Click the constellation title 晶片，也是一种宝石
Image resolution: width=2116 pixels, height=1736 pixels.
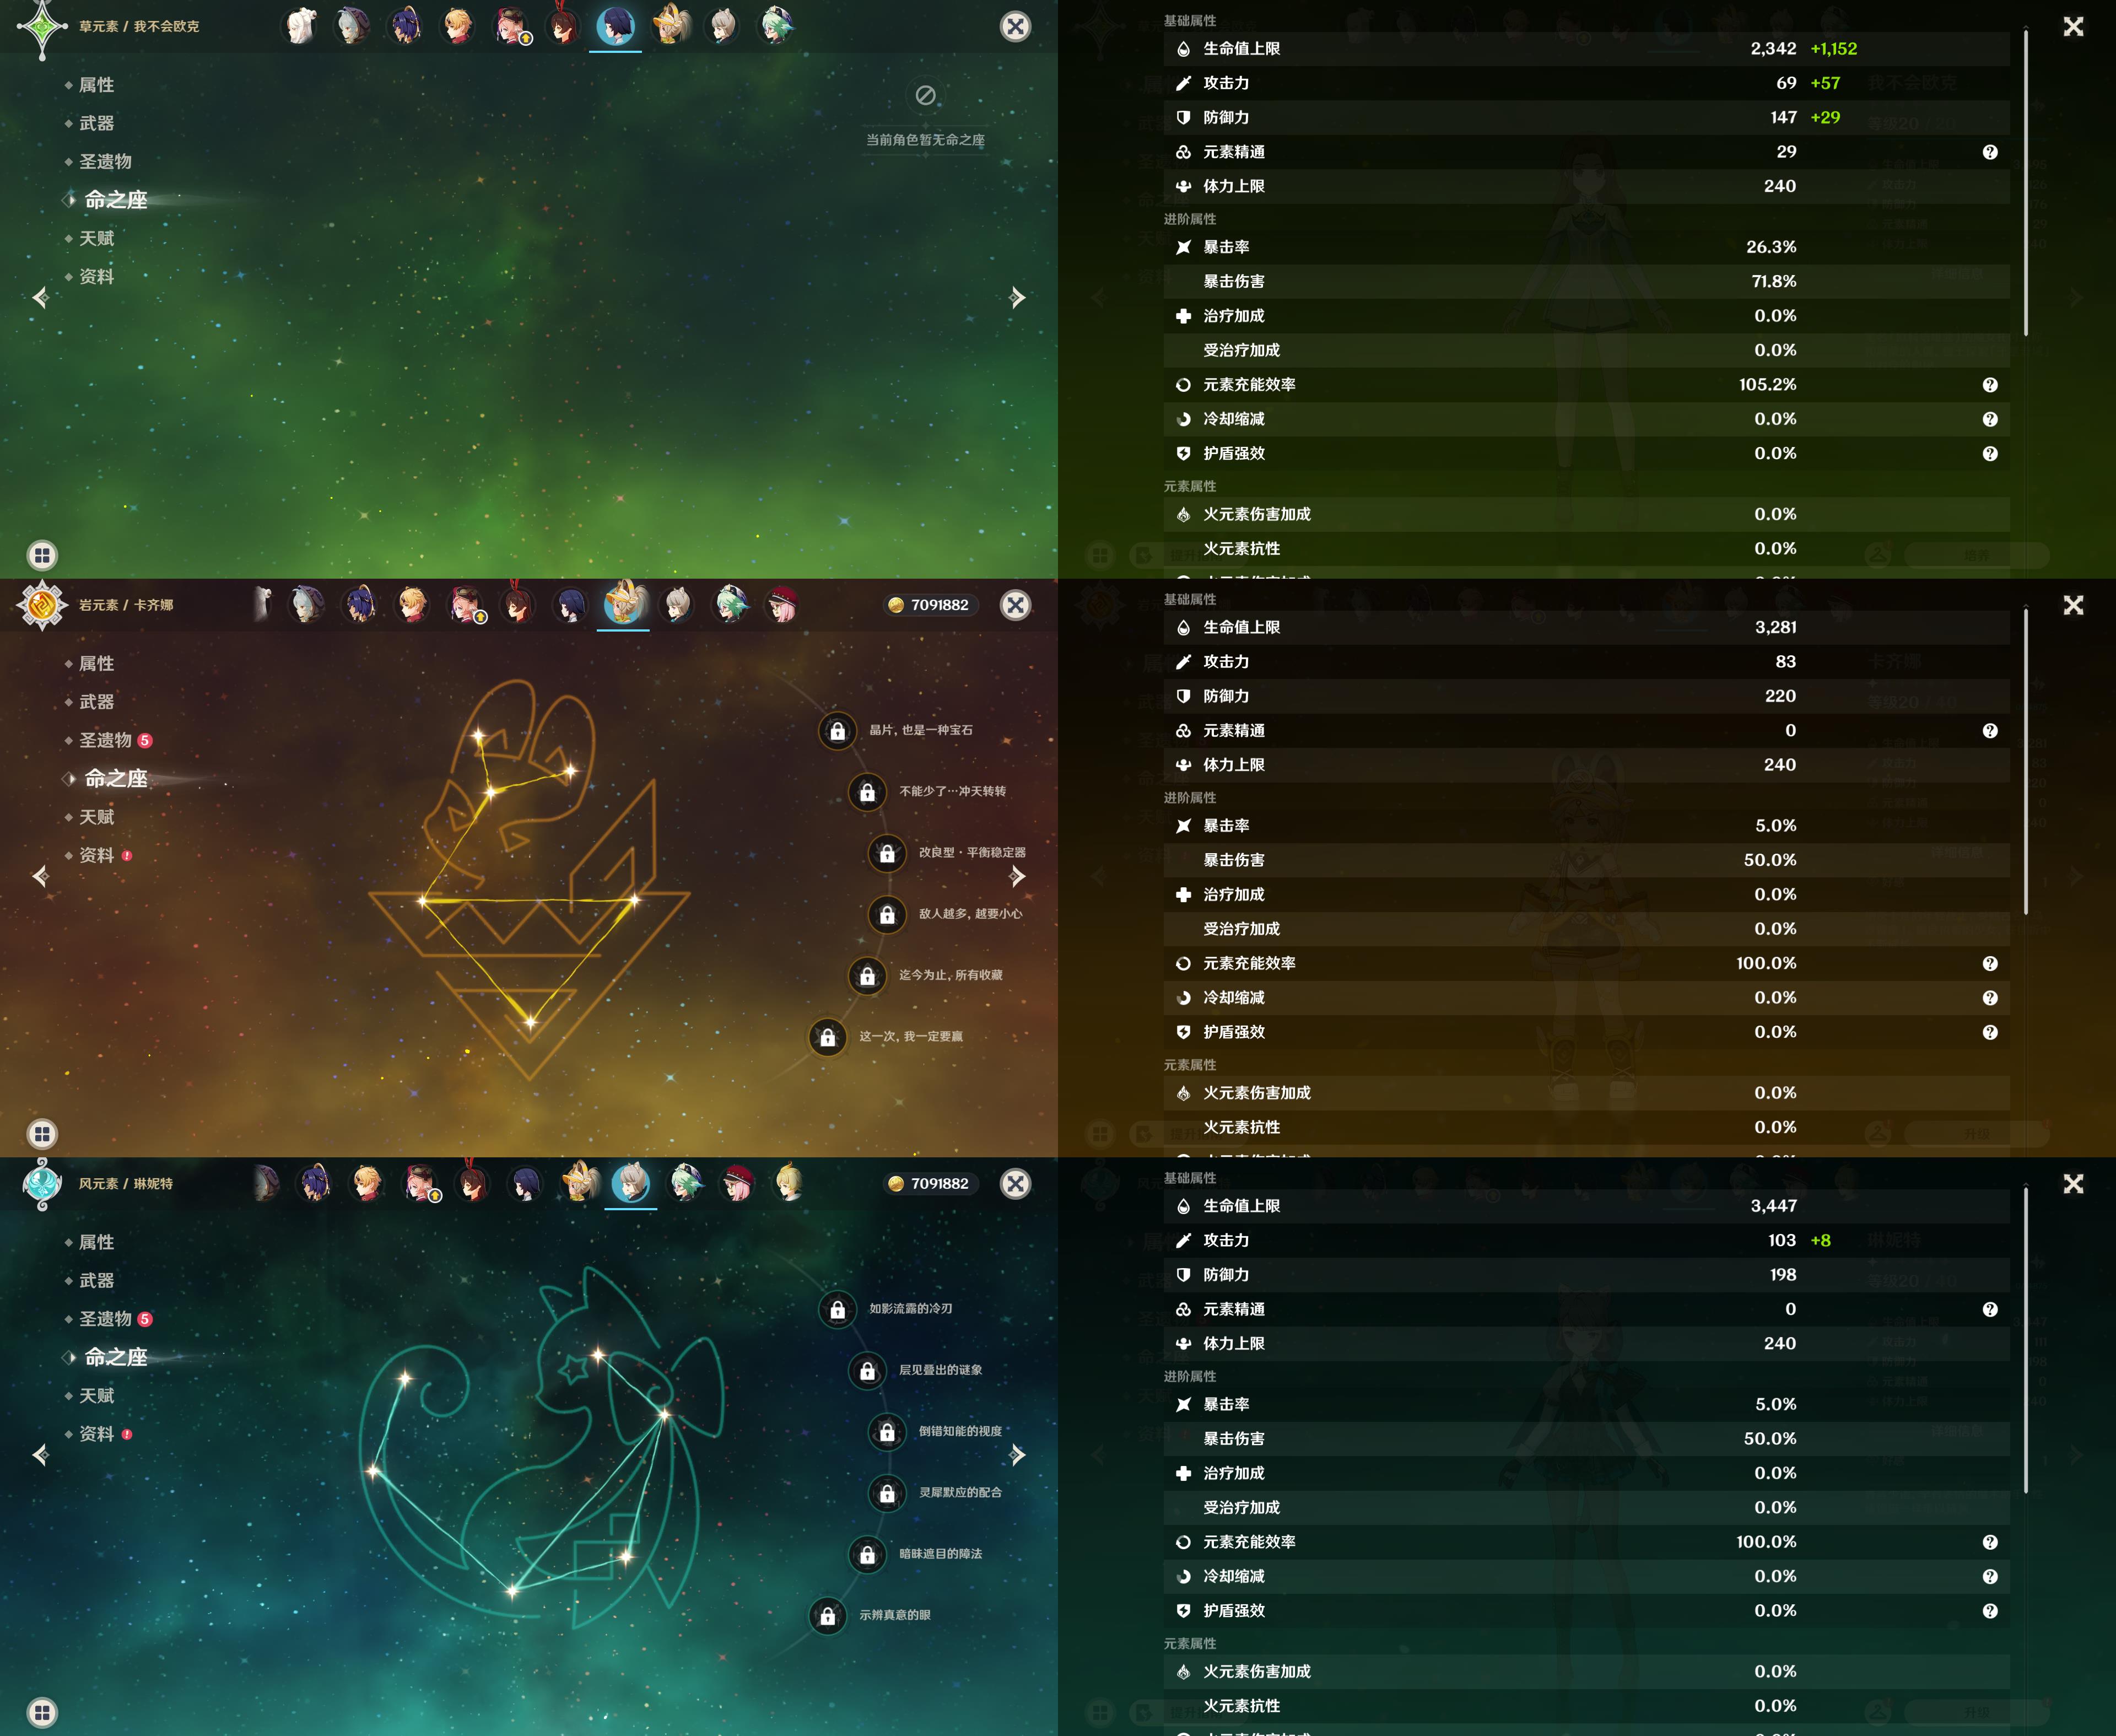pyautogui.click(x=921, y=730)
